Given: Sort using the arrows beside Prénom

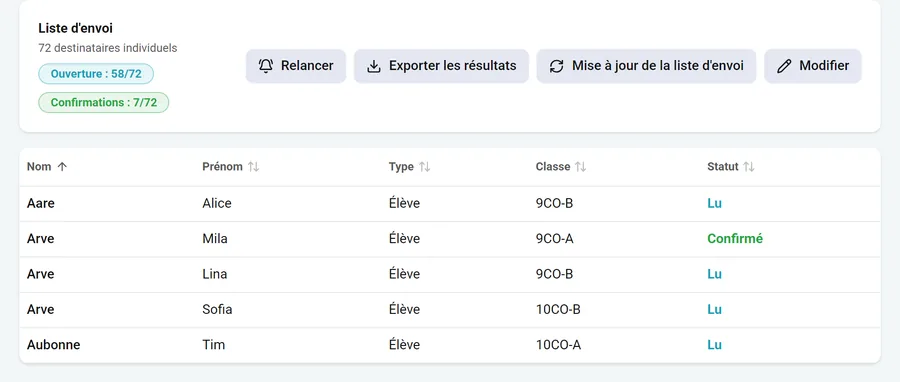Looking at the screenshot, I should 253,167.
